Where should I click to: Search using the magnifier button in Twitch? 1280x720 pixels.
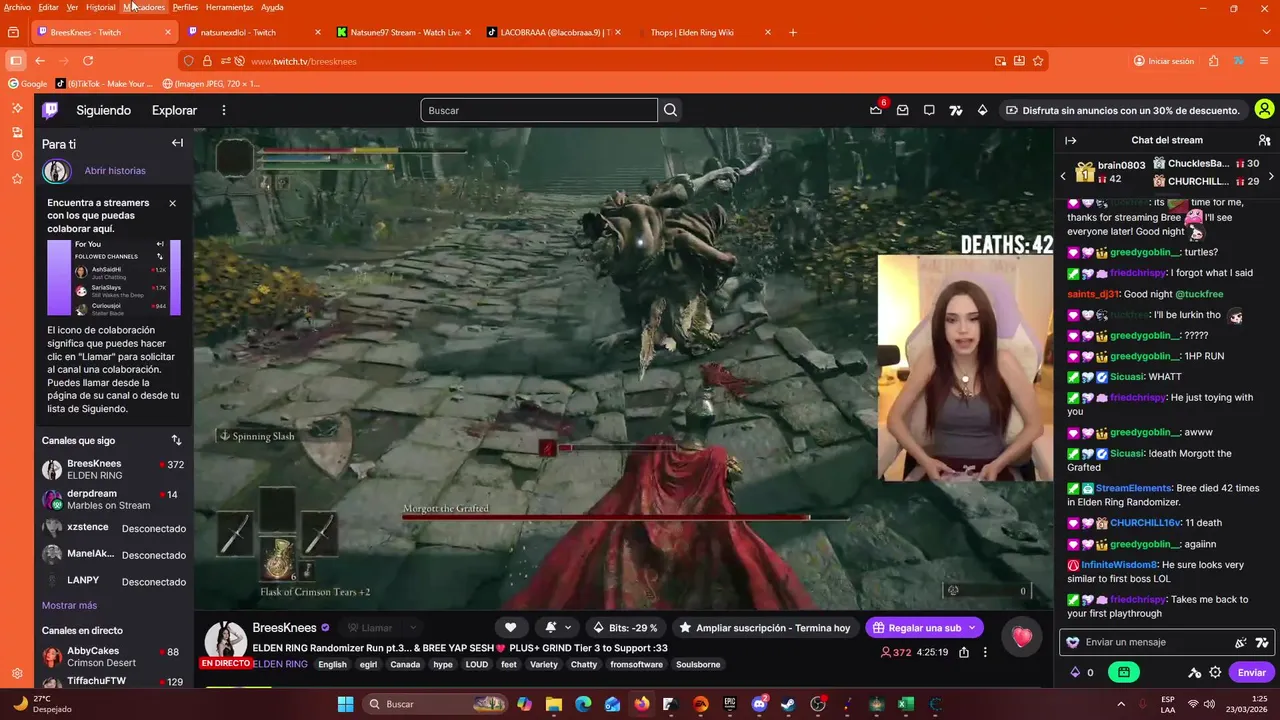pos(671,110)
